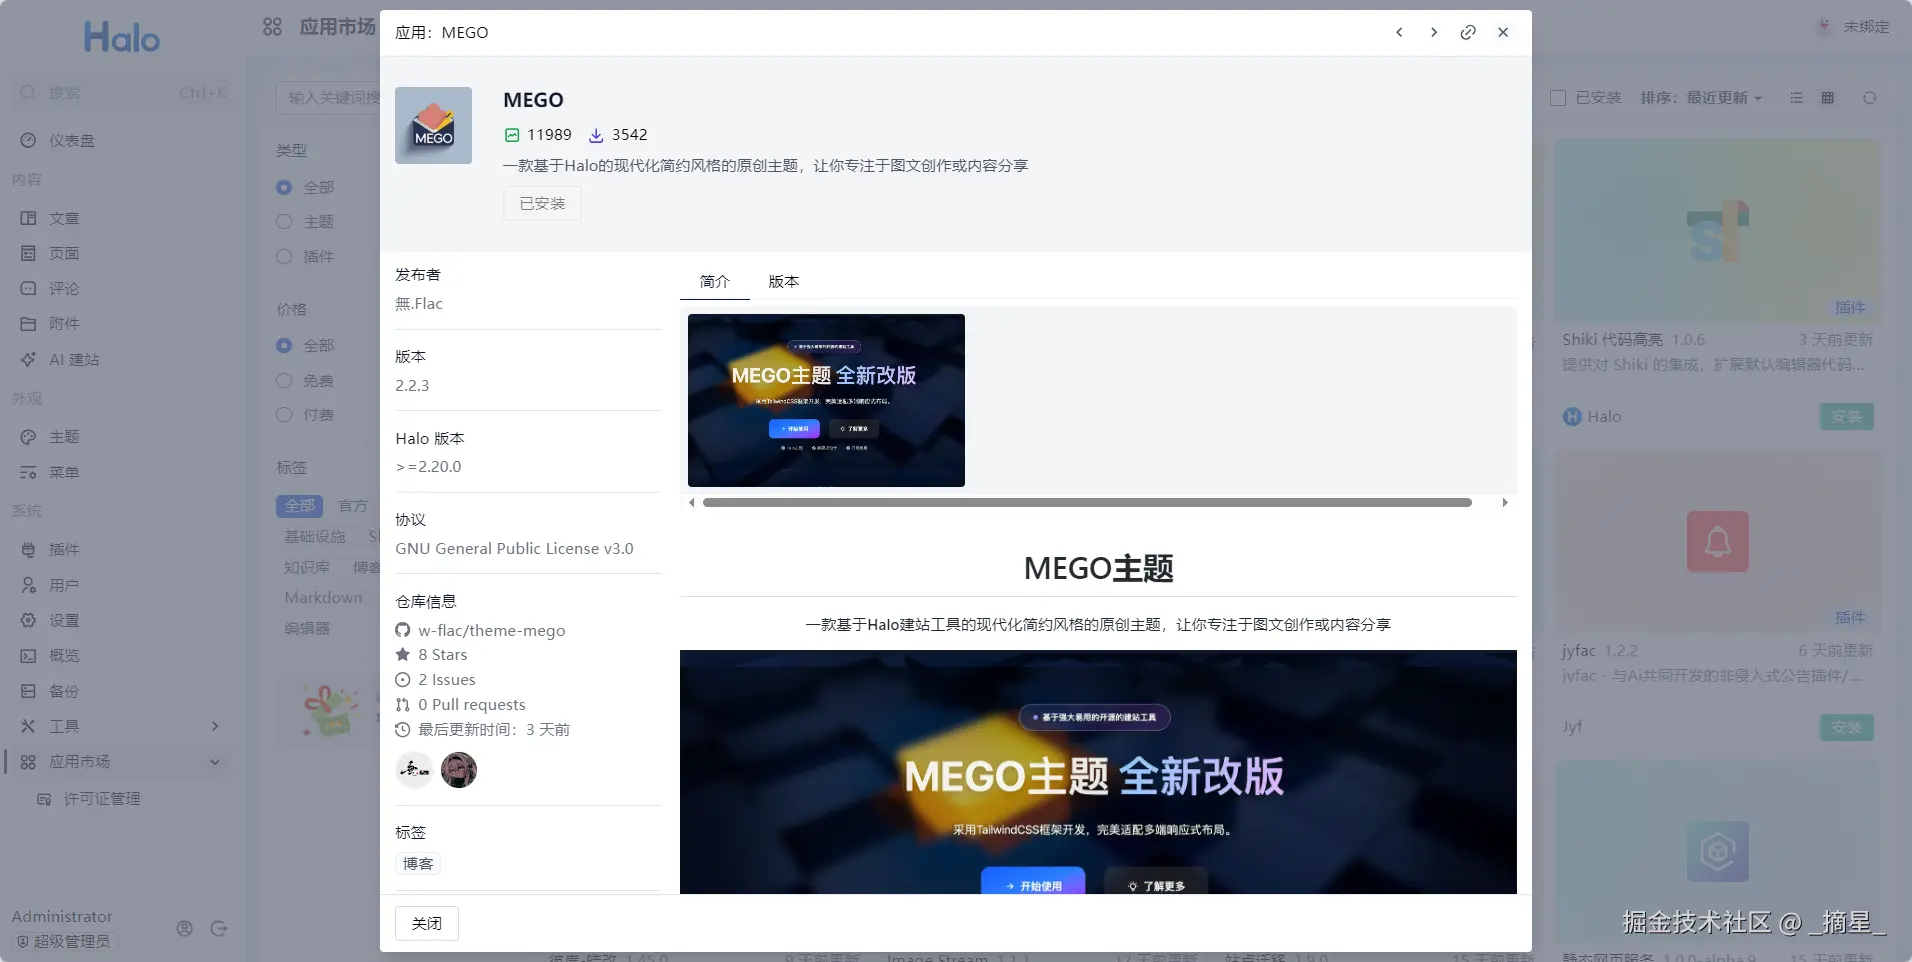Select 类型 插件 radio button
Viewport: 1912px width, 962px height.
click(x=284, y=257)
